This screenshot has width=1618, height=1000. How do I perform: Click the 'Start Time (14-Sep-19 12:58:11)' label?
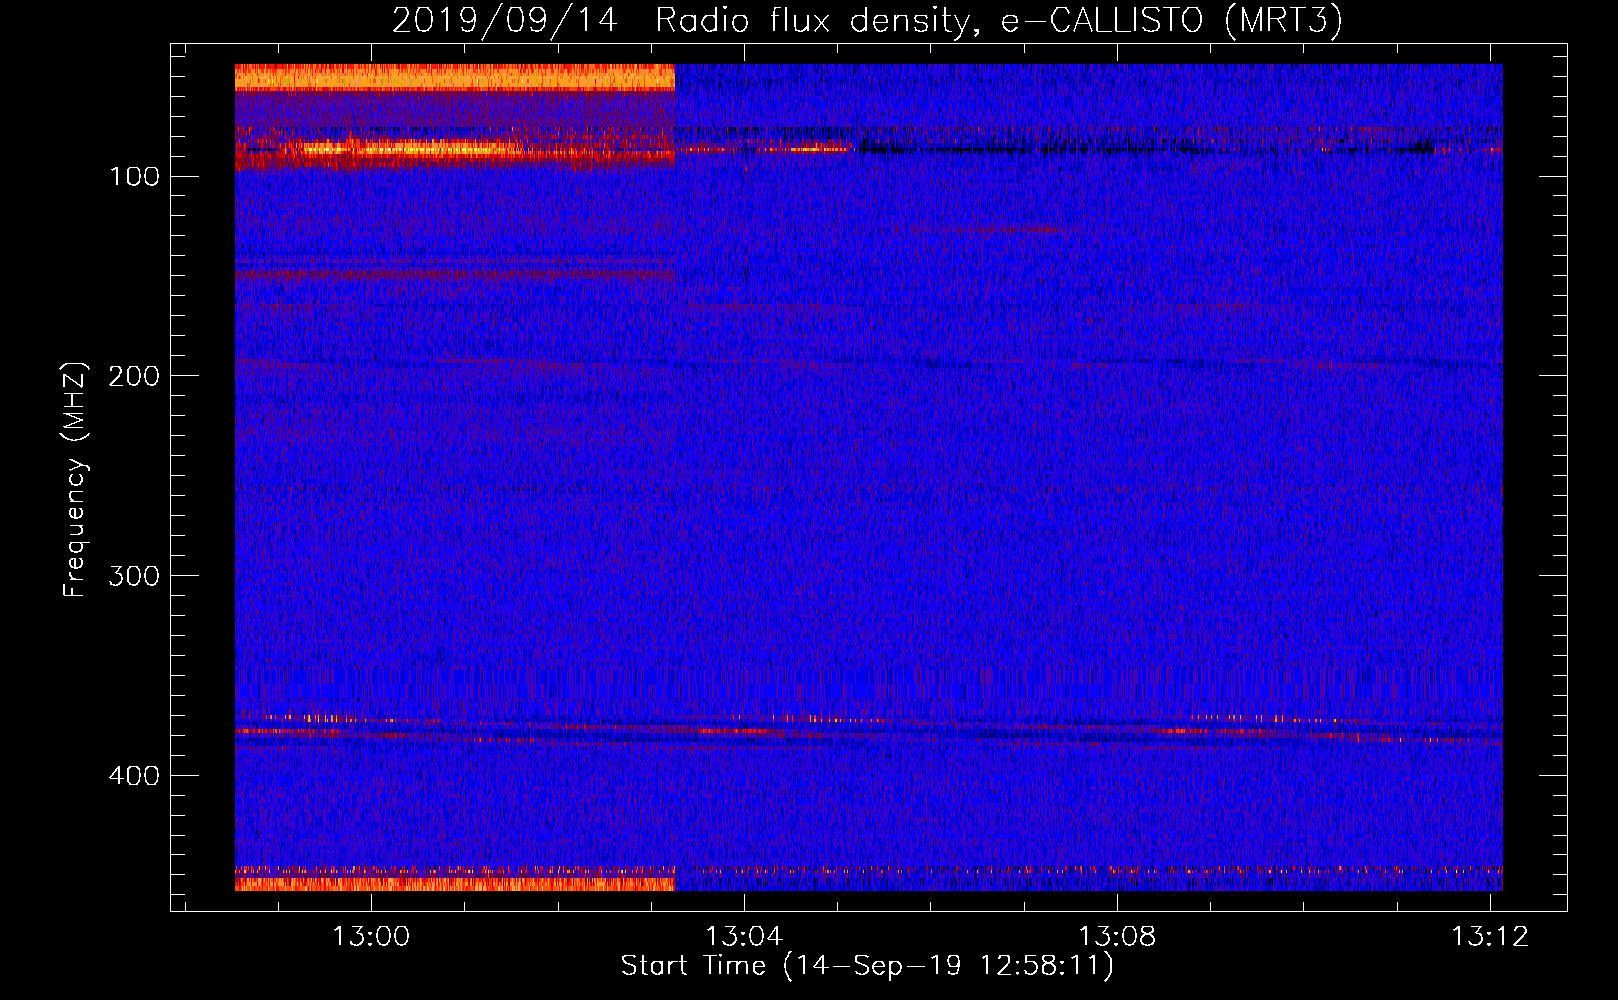pyautogui.click(x=867, y=966)
